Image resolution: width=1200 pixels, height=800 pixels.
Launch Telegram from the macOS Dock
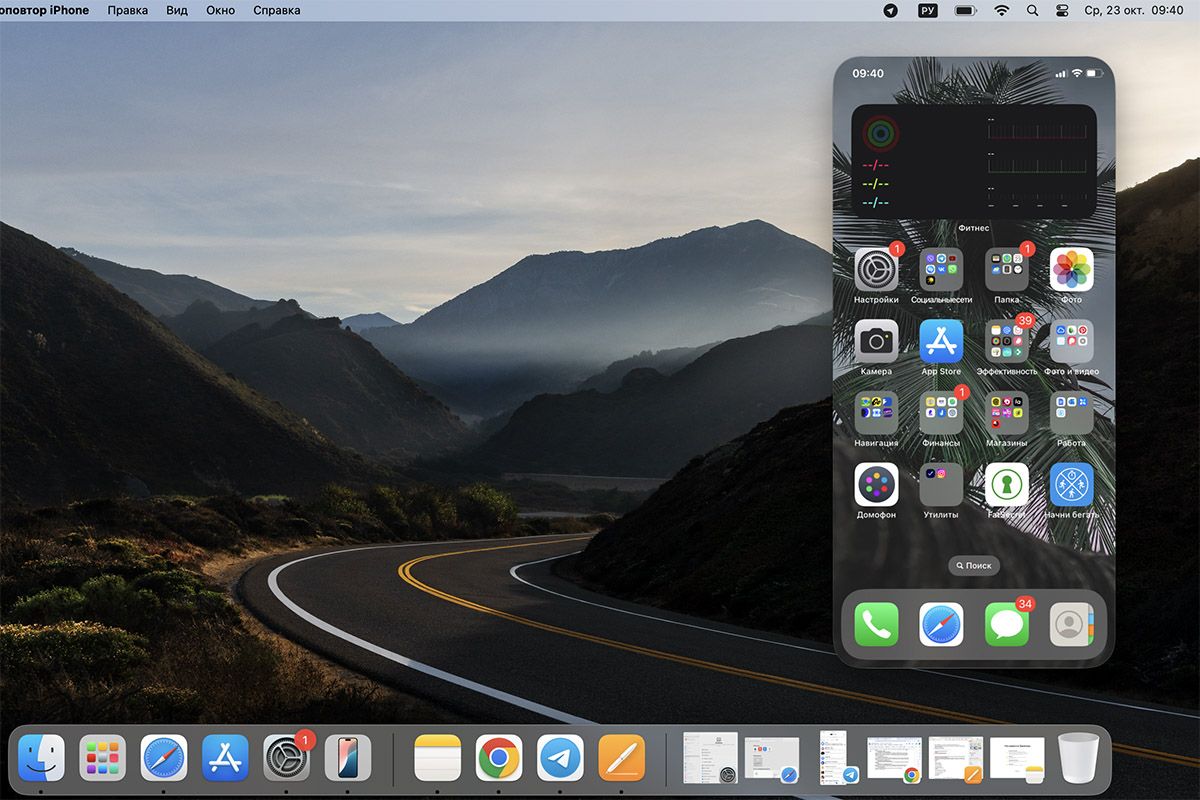click(x=560, y=758)
